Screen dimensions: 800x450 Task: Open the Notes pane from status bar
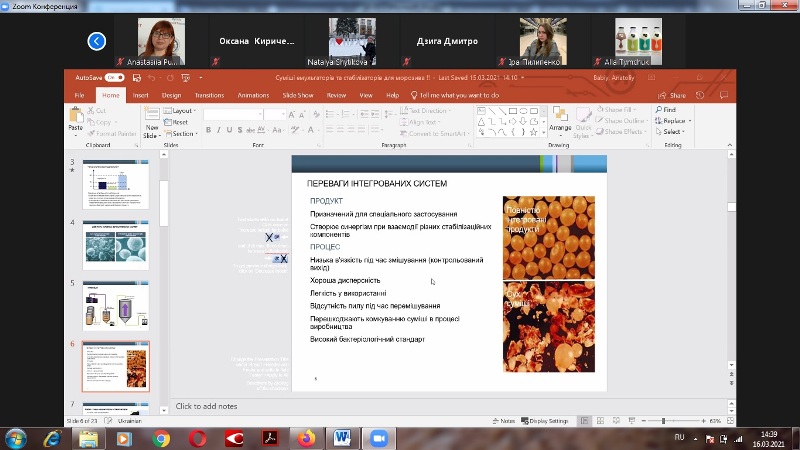(504, 421)
